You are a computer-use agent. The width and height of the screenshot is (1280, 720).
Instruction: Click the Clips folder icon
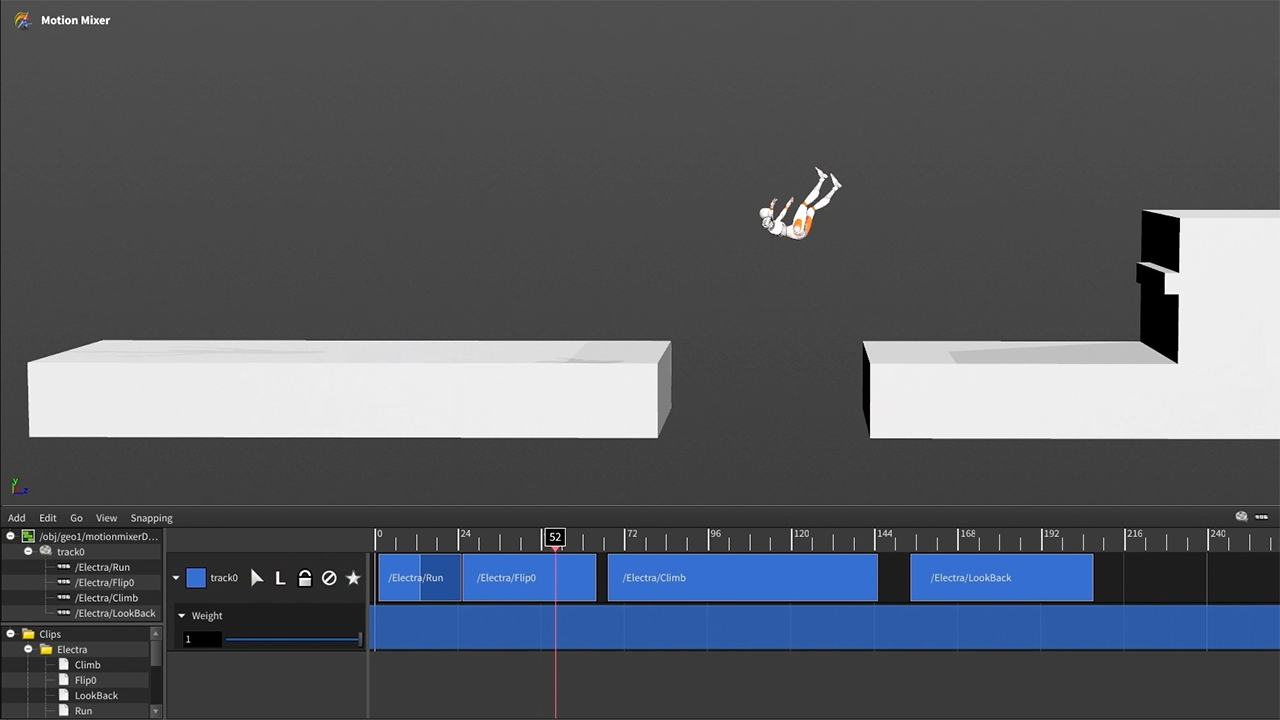coord(28,634)
